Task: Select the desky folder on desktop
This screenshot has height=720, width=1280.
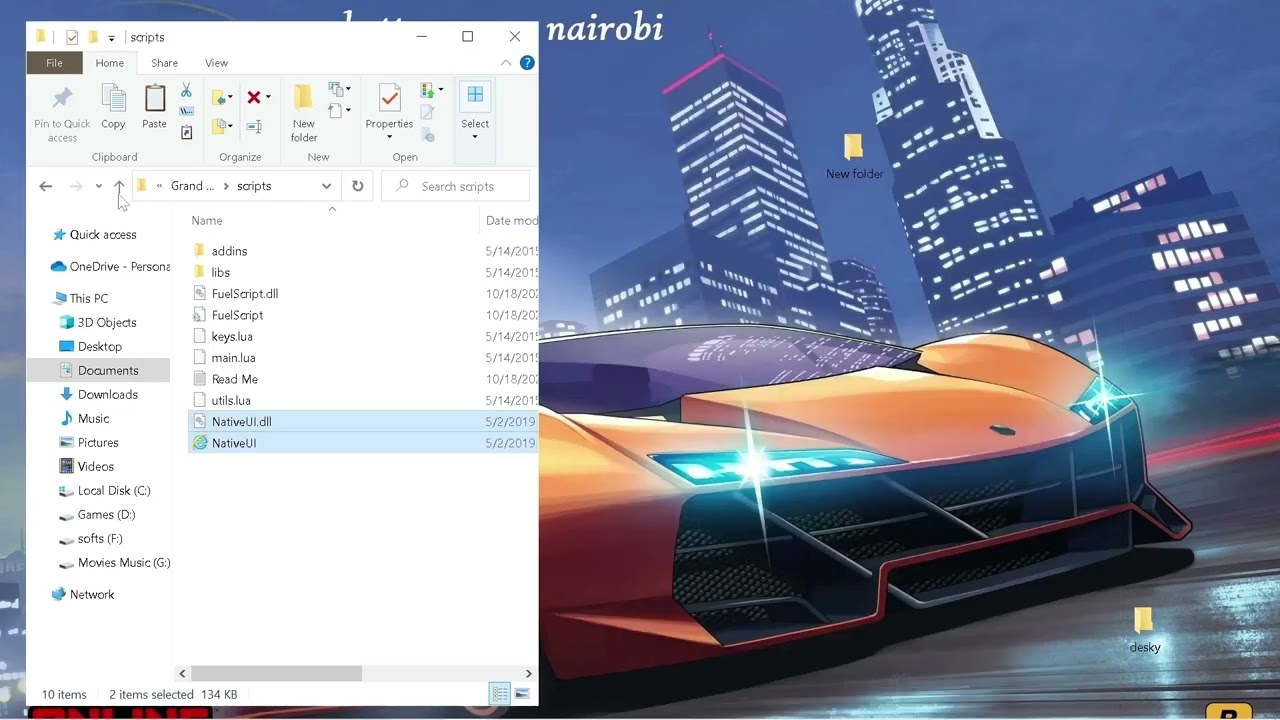Action: click(1145, 631)
